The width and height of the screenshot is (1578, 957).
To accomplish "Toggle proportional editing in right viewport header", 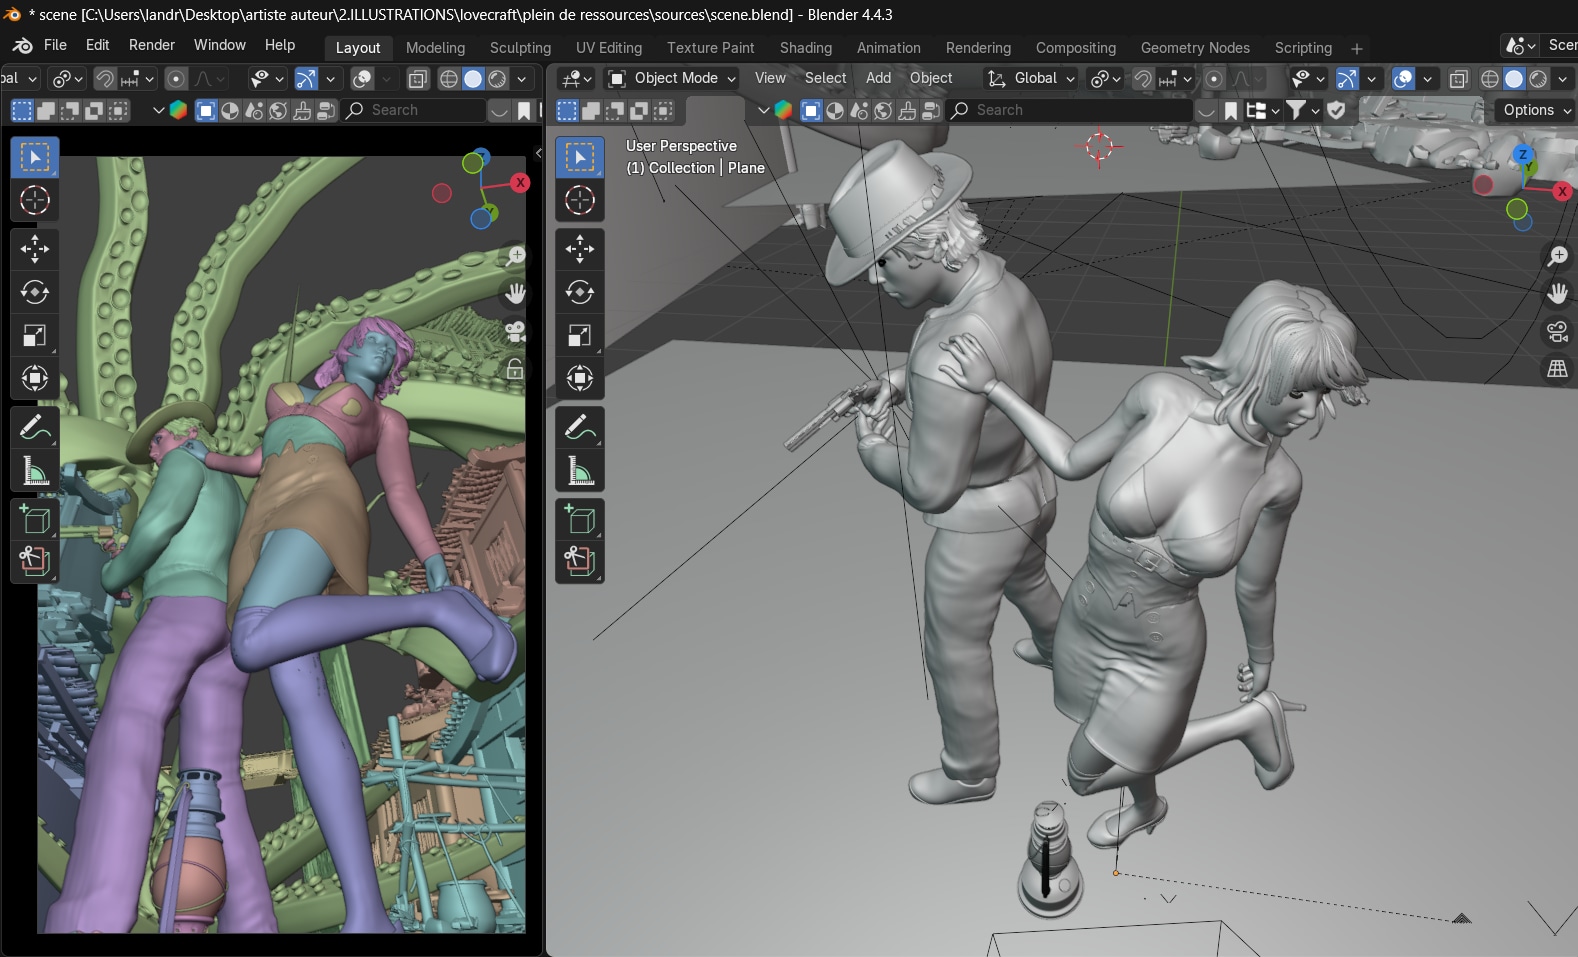I will (x=1213, y=78).
